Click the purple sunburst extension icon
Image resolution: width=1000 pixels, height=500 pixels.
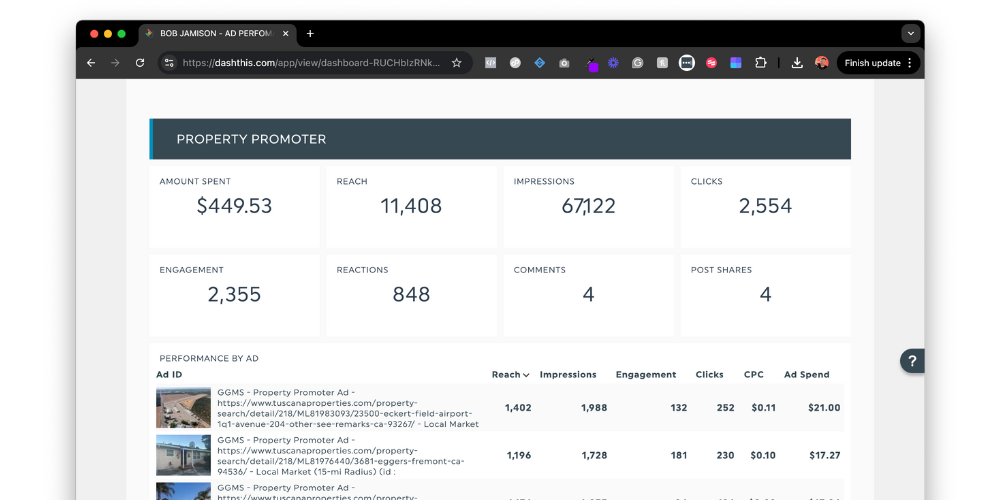coord(614,63)
